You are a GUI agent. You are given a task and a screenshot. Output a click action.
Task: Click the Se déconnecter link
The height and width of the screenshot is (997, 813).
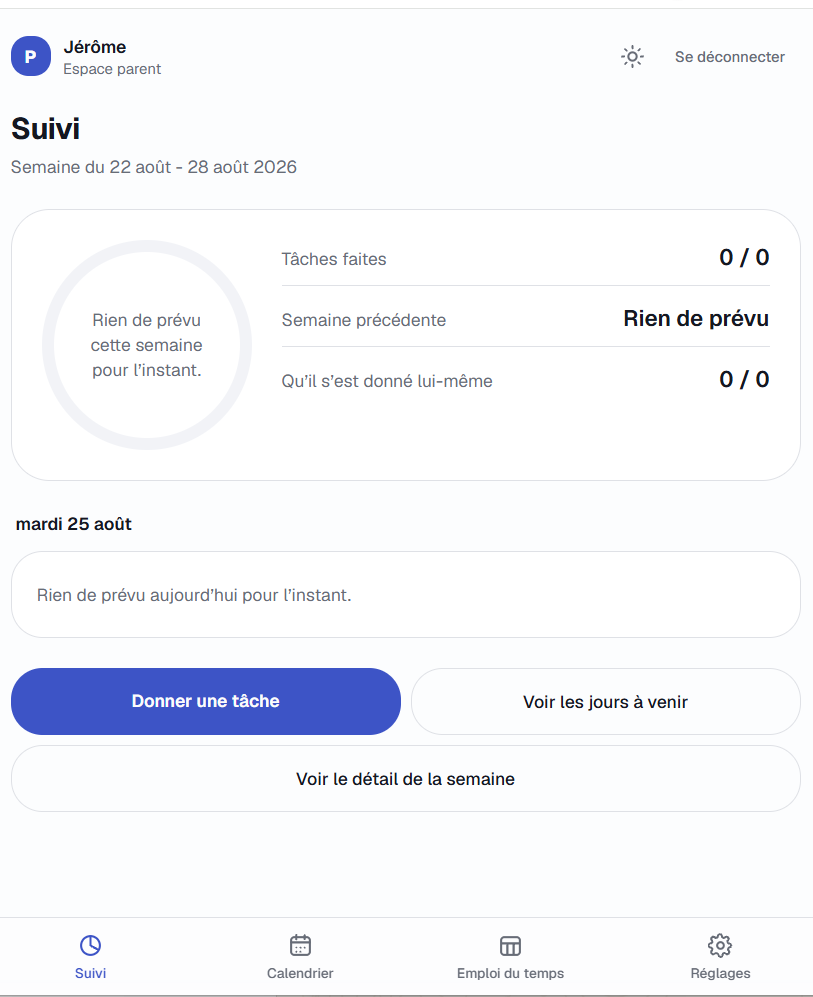(730, 57)
